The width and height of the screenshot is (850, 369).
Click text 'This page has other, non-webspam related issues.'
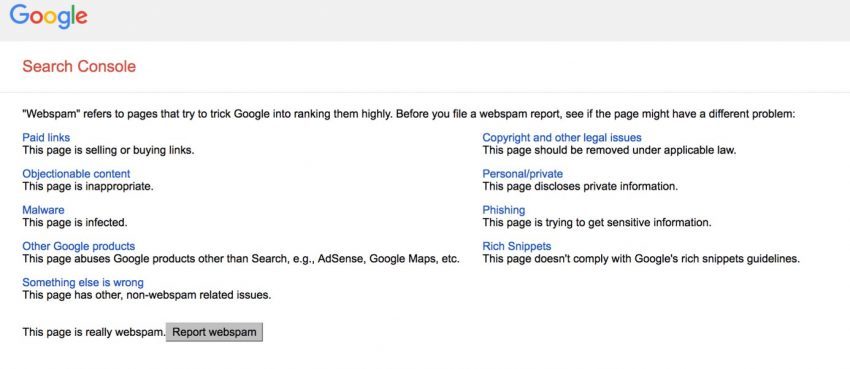(x=146, y=295)
